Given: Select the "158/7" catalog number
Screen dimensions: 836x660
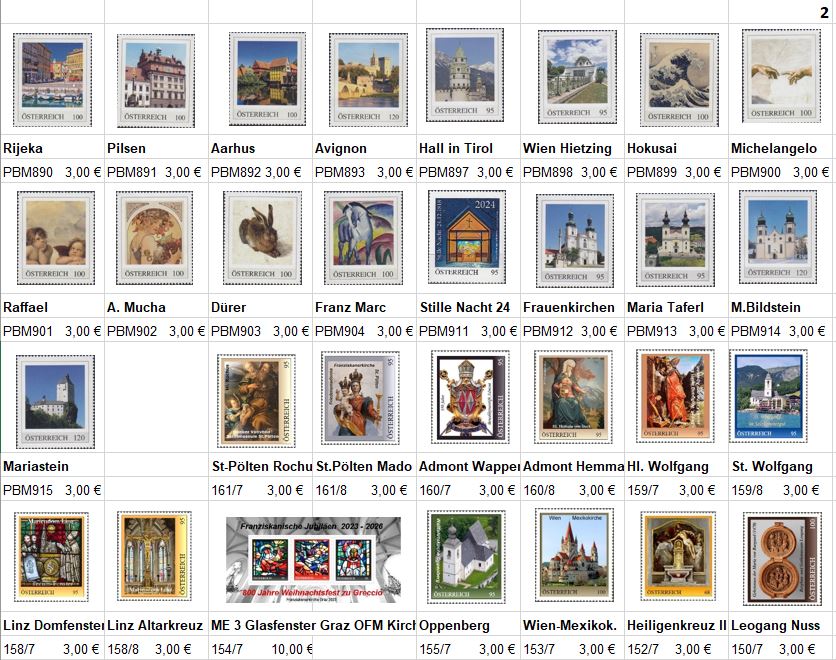Looking at the screenshot, I should pyautogui.click(x=19, y=649).
